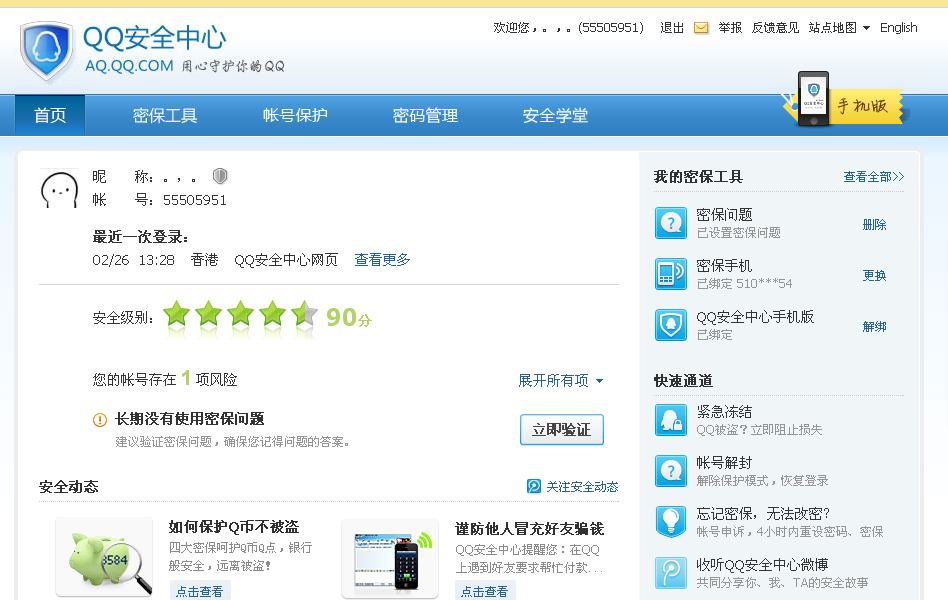Go to the 首页 tab

coord(50,115)
